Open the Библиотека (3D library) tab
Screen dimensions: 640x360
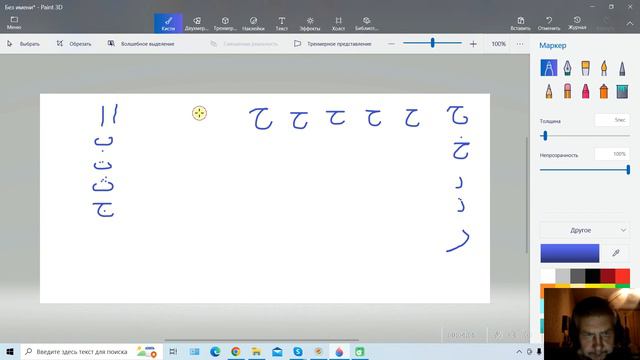[x=366, y=23]
